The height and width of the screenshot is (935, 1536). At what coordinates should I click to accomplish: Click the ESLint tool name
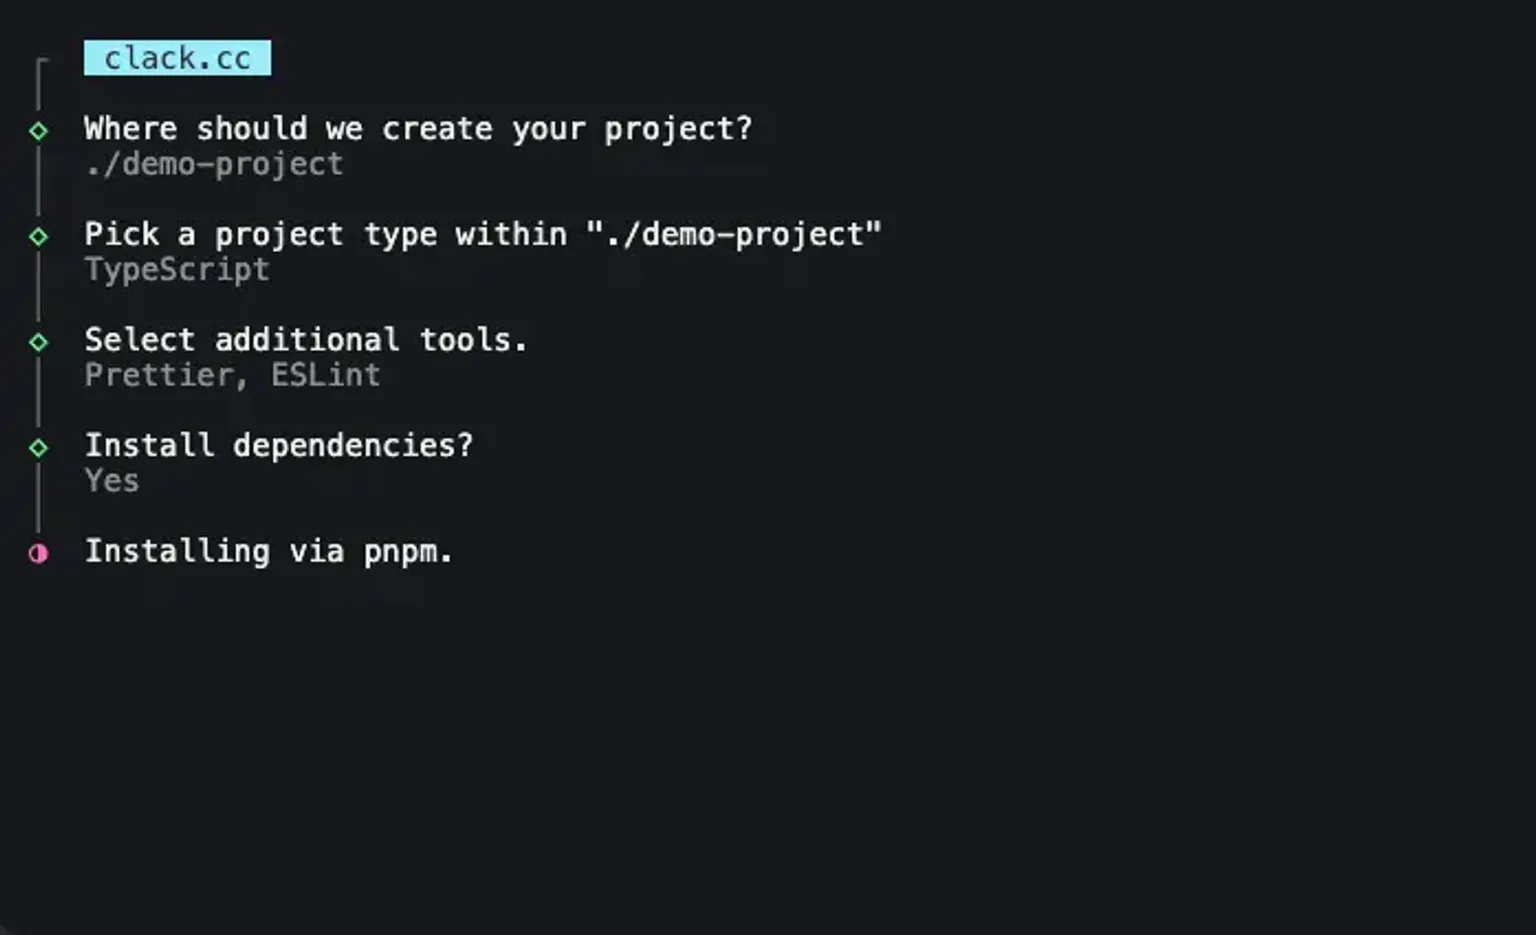[326, 375]
